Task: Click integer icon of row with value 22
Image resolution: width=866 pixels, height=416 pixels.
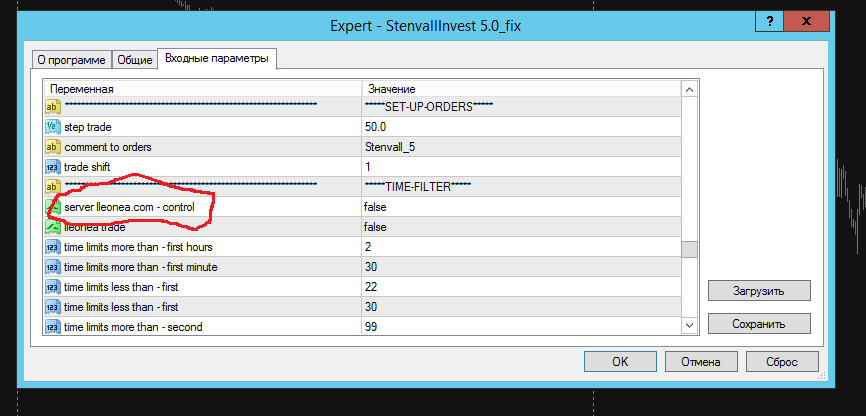Action: (52, 287)
